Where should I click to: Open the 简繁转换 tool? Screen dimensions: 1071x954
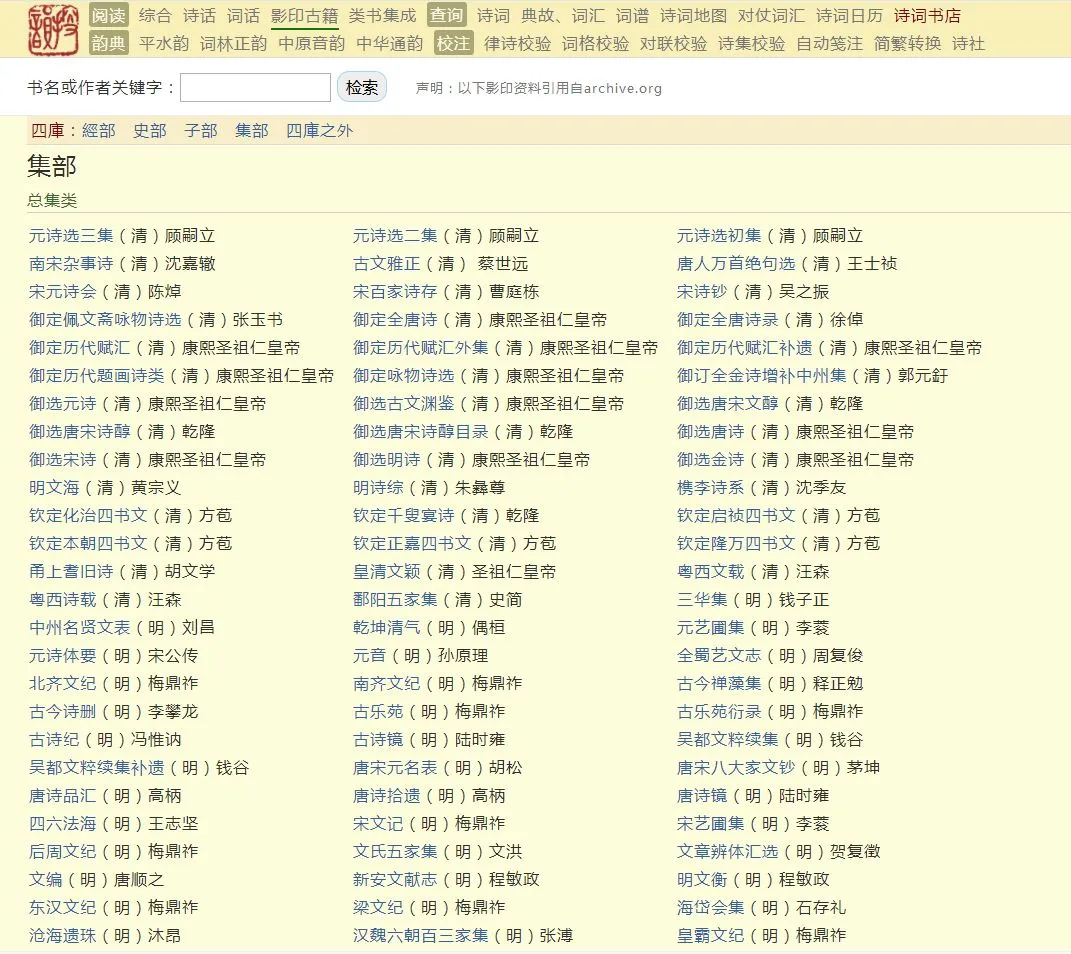point(908,43)
